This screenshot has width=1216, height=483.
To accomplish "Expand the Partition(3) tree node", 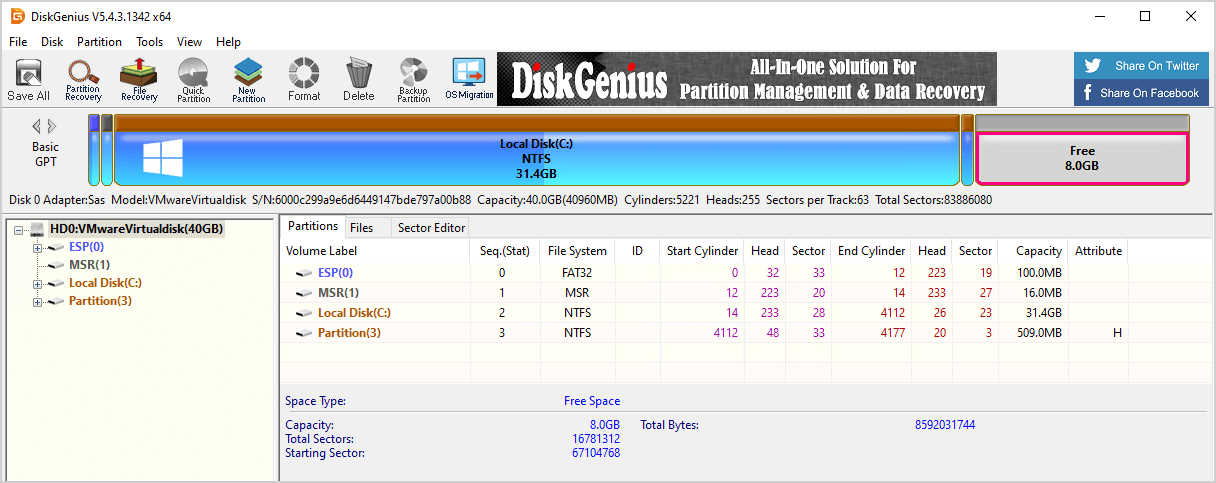I will point(38,301).
